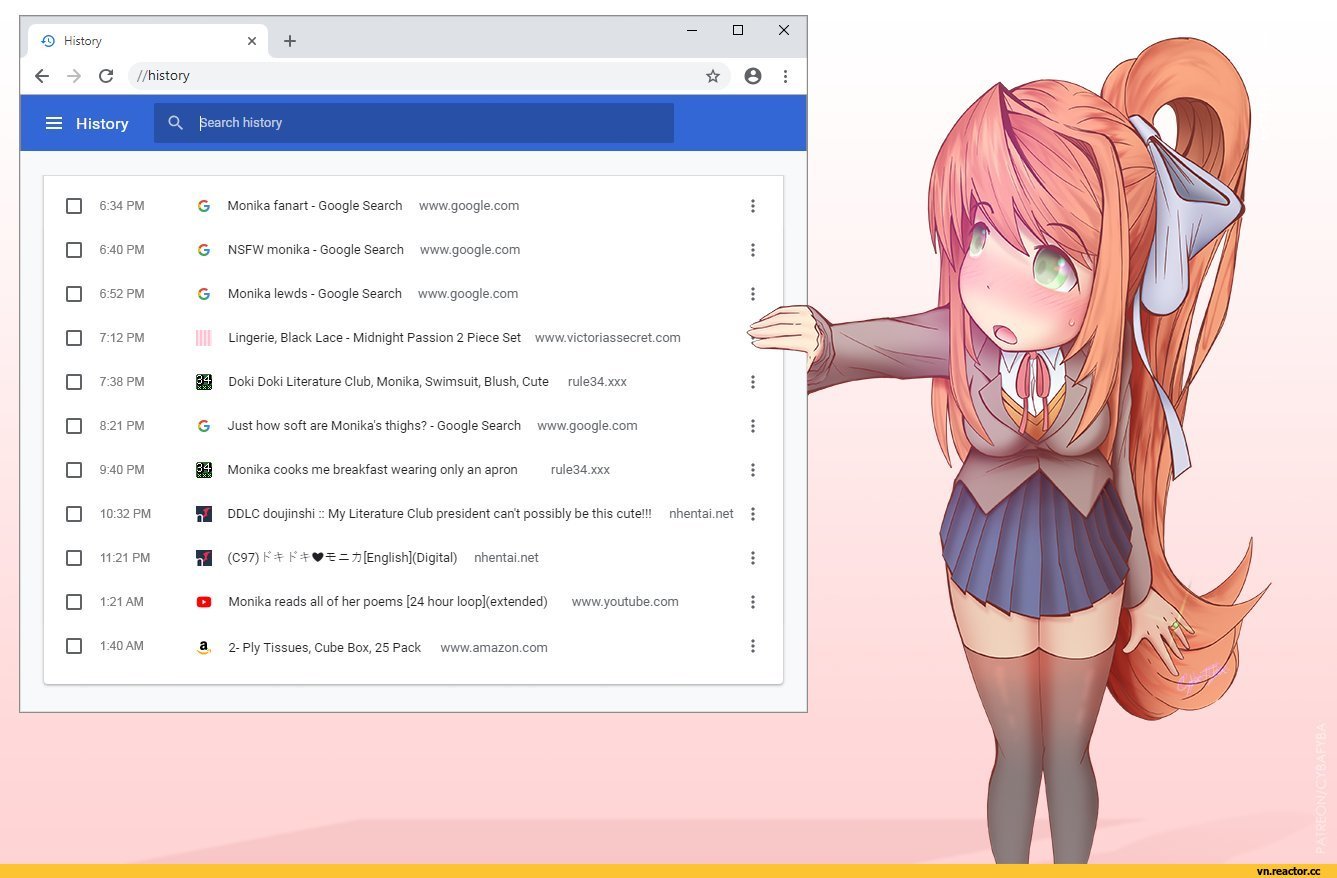Click inside the Search history field

pyautogui.click(x=414, y=123)
